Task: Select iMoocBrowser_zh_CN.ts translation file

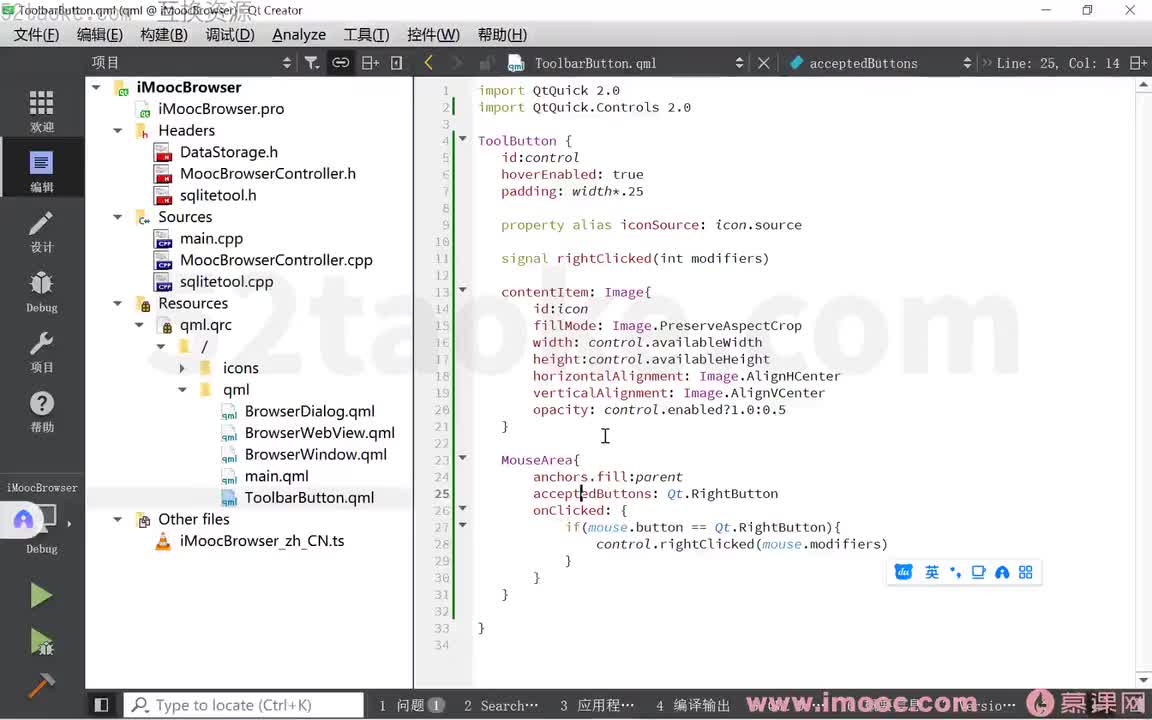Action: [x=262, y=541]
